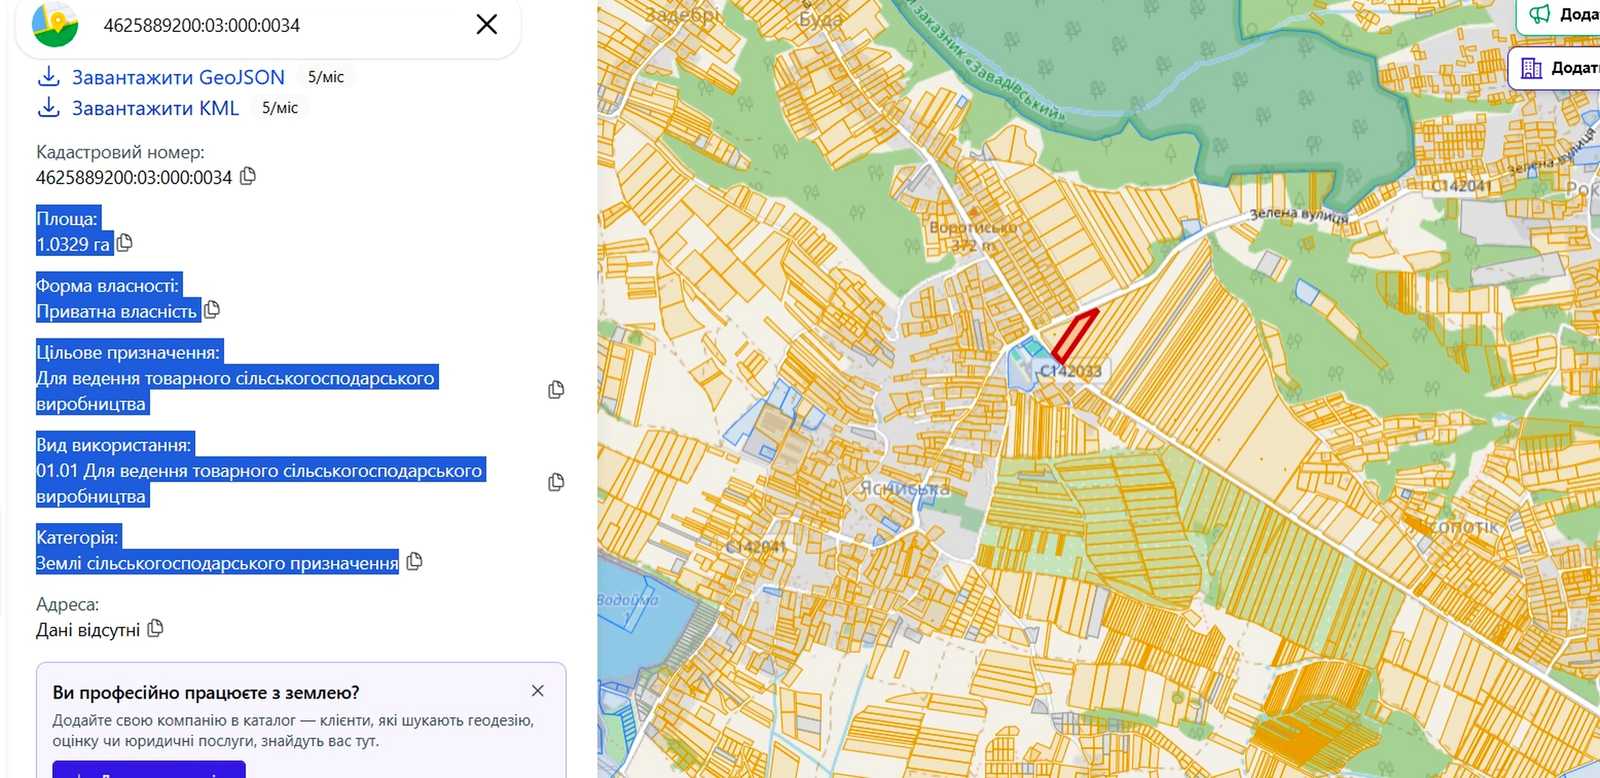Screen dimensions: 1600x778
Task: Click the C142041 road label near Зелена вулиця
Action: click(1461, 186)
